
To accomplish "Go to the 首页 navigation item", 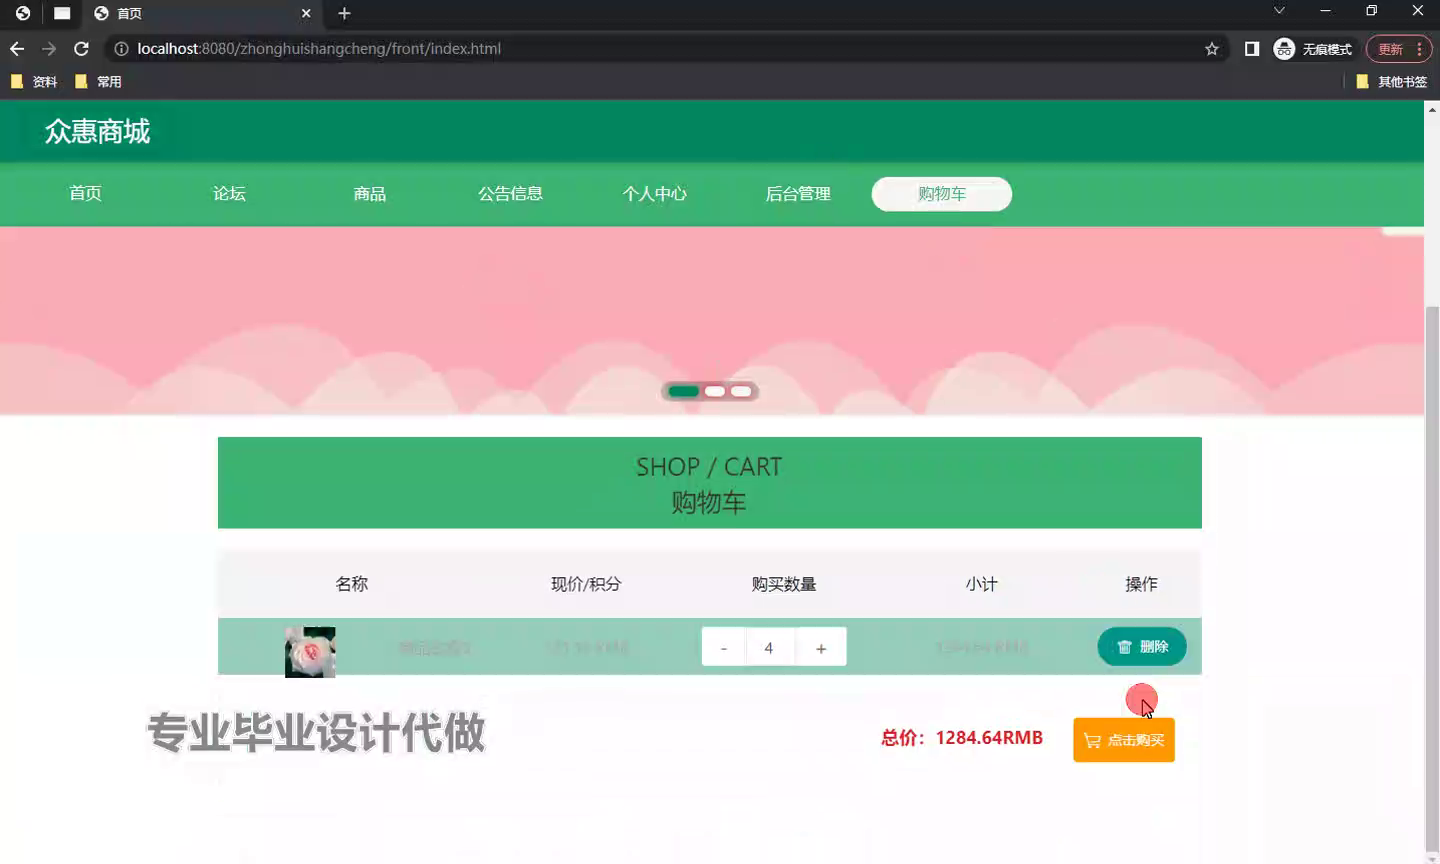I will (85, 194).
